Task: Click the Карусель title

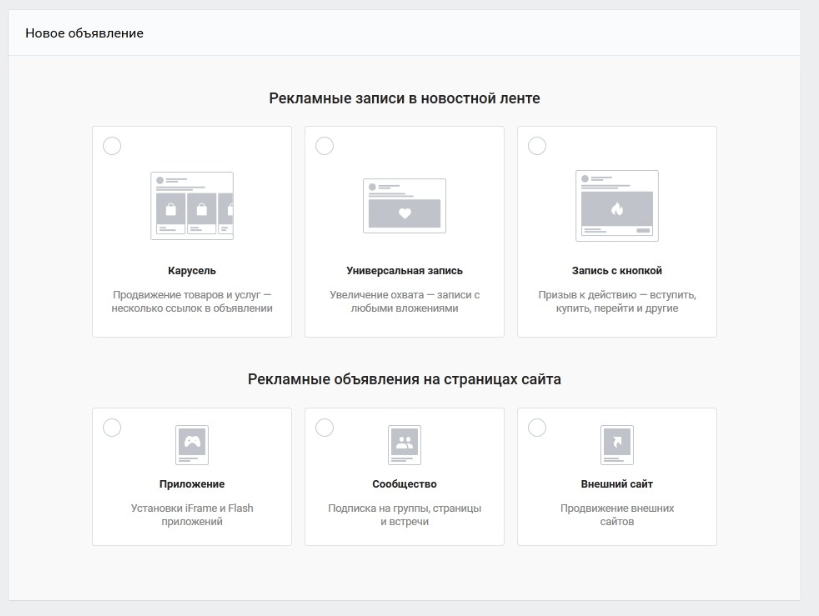Action: tap(192, 271)
